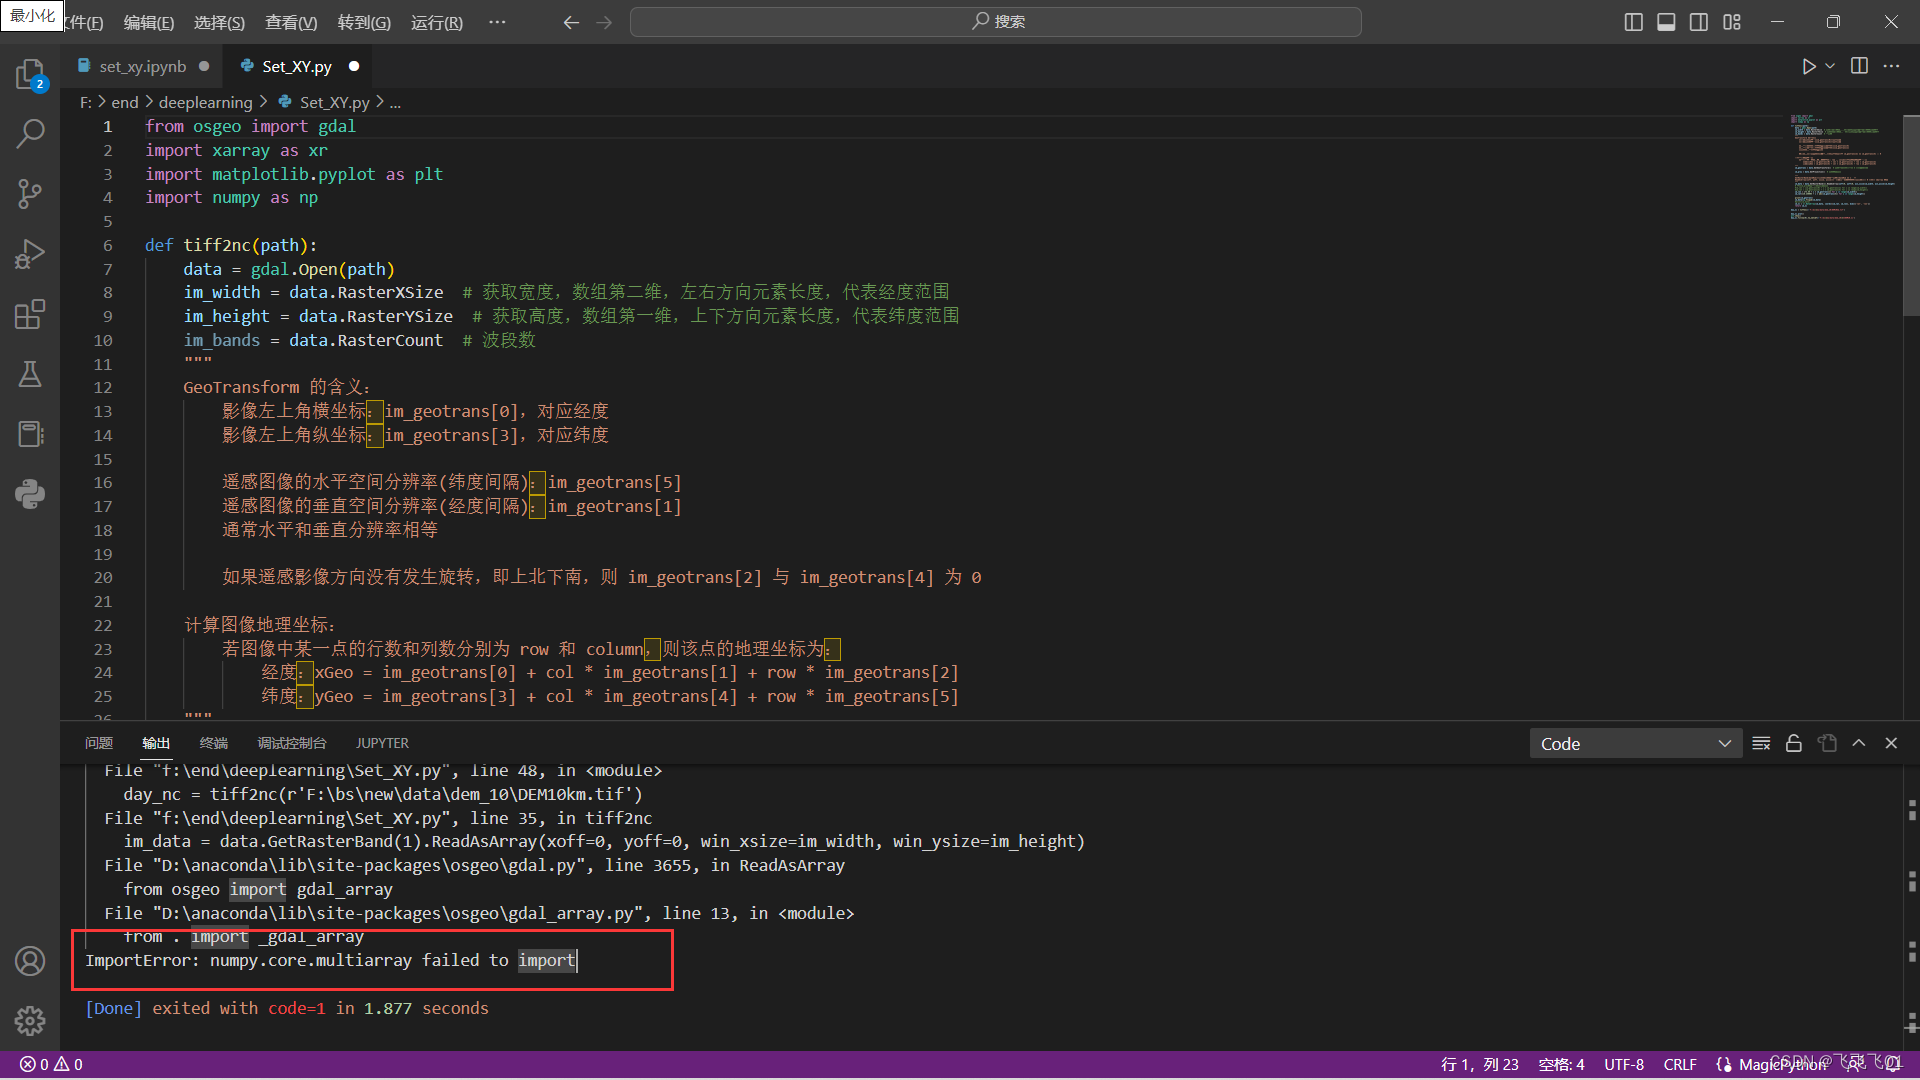Open Customize Layout options
The image size is (1920, 1080).
[x=1732, y=22]
